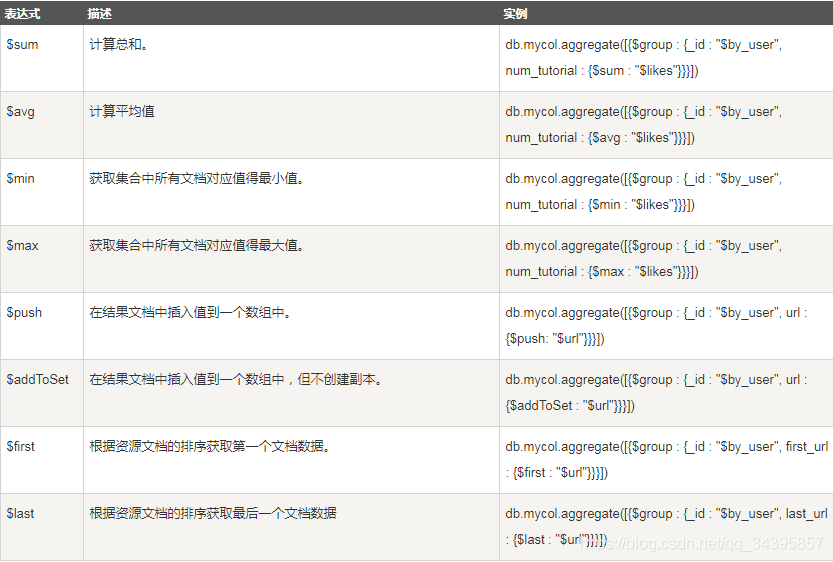Click the 表达式 column header
Screen dimensions: 833x562
(x=22, y=13)
